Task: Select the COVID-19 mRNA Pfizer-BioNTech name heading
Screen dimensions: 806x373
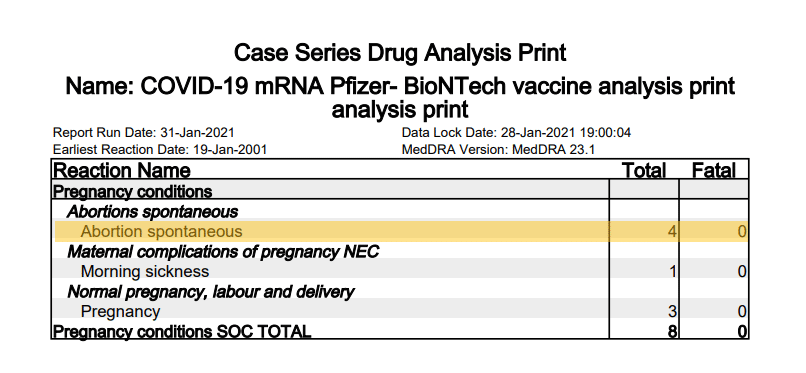Action: point(400,98)
